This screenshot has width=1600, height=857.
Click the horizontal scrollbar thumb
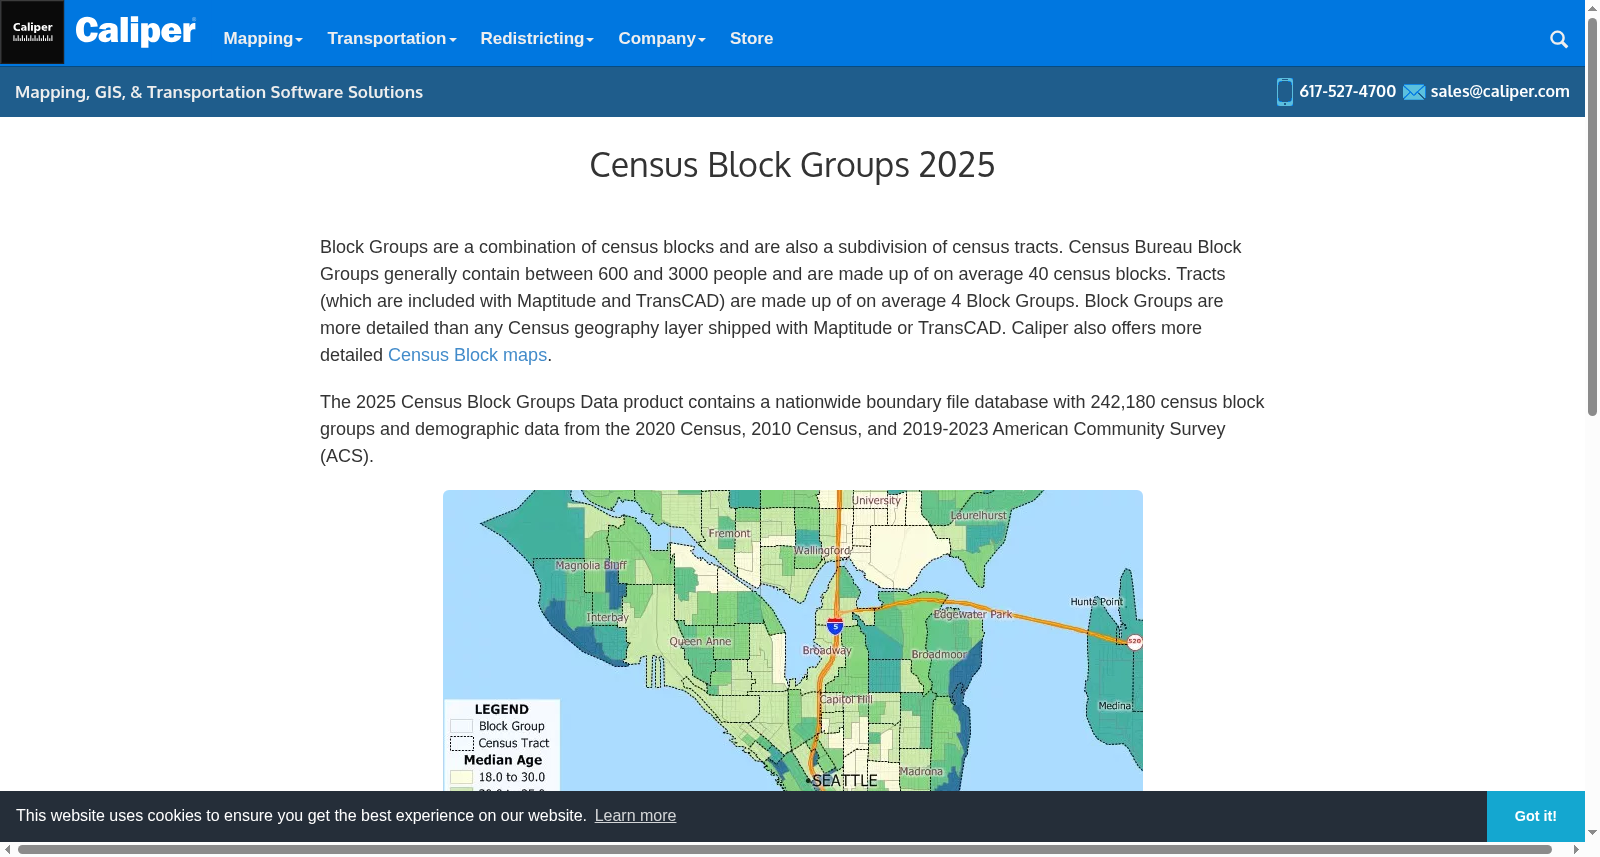click(x=785, y=850)
